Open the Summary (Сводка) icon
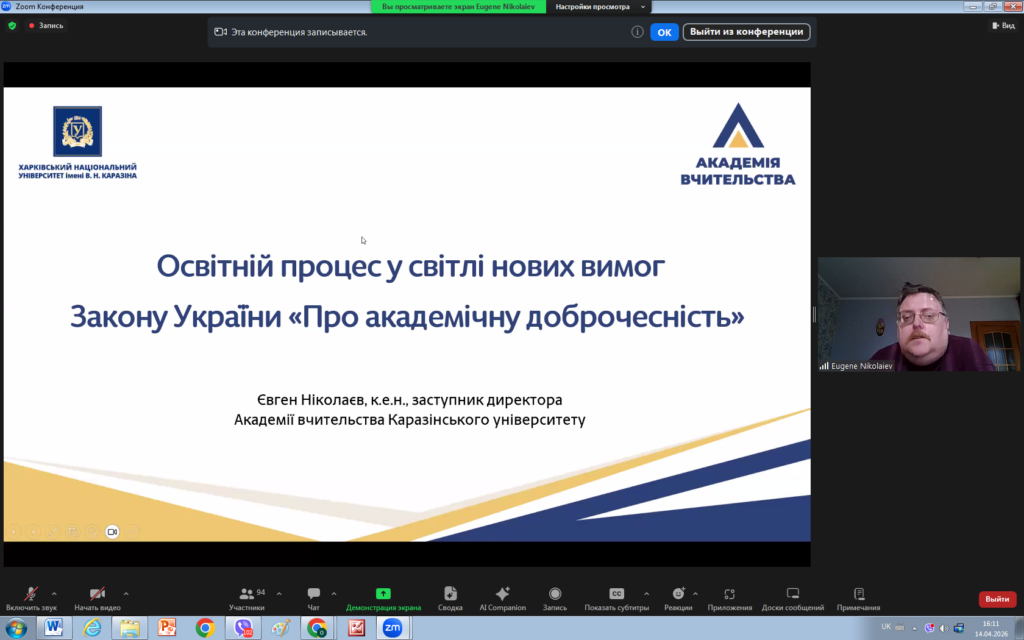Viewport: 1024px width, 640px height. tap(450, 594)
